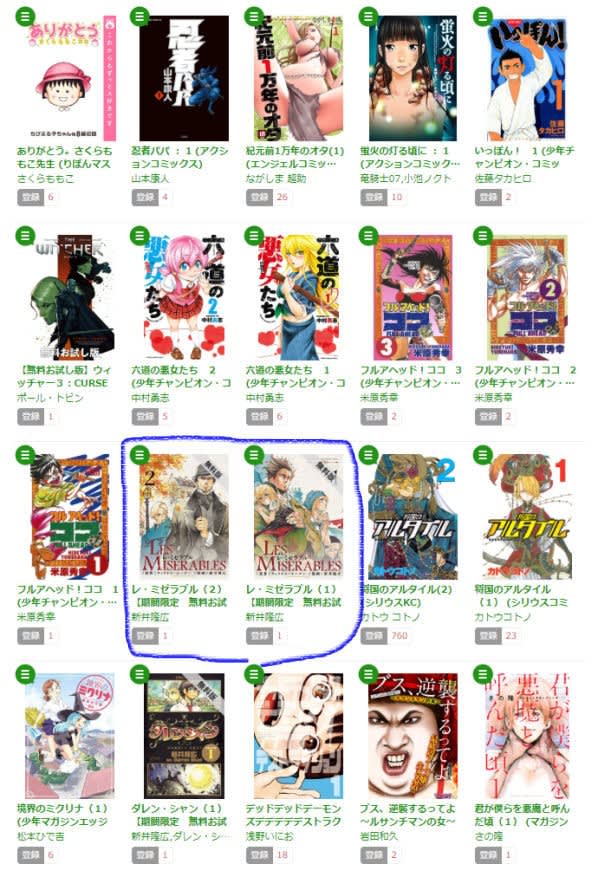
Task: Open green menu icon on いっぽん! cover
Action: (x=483, y=17)
